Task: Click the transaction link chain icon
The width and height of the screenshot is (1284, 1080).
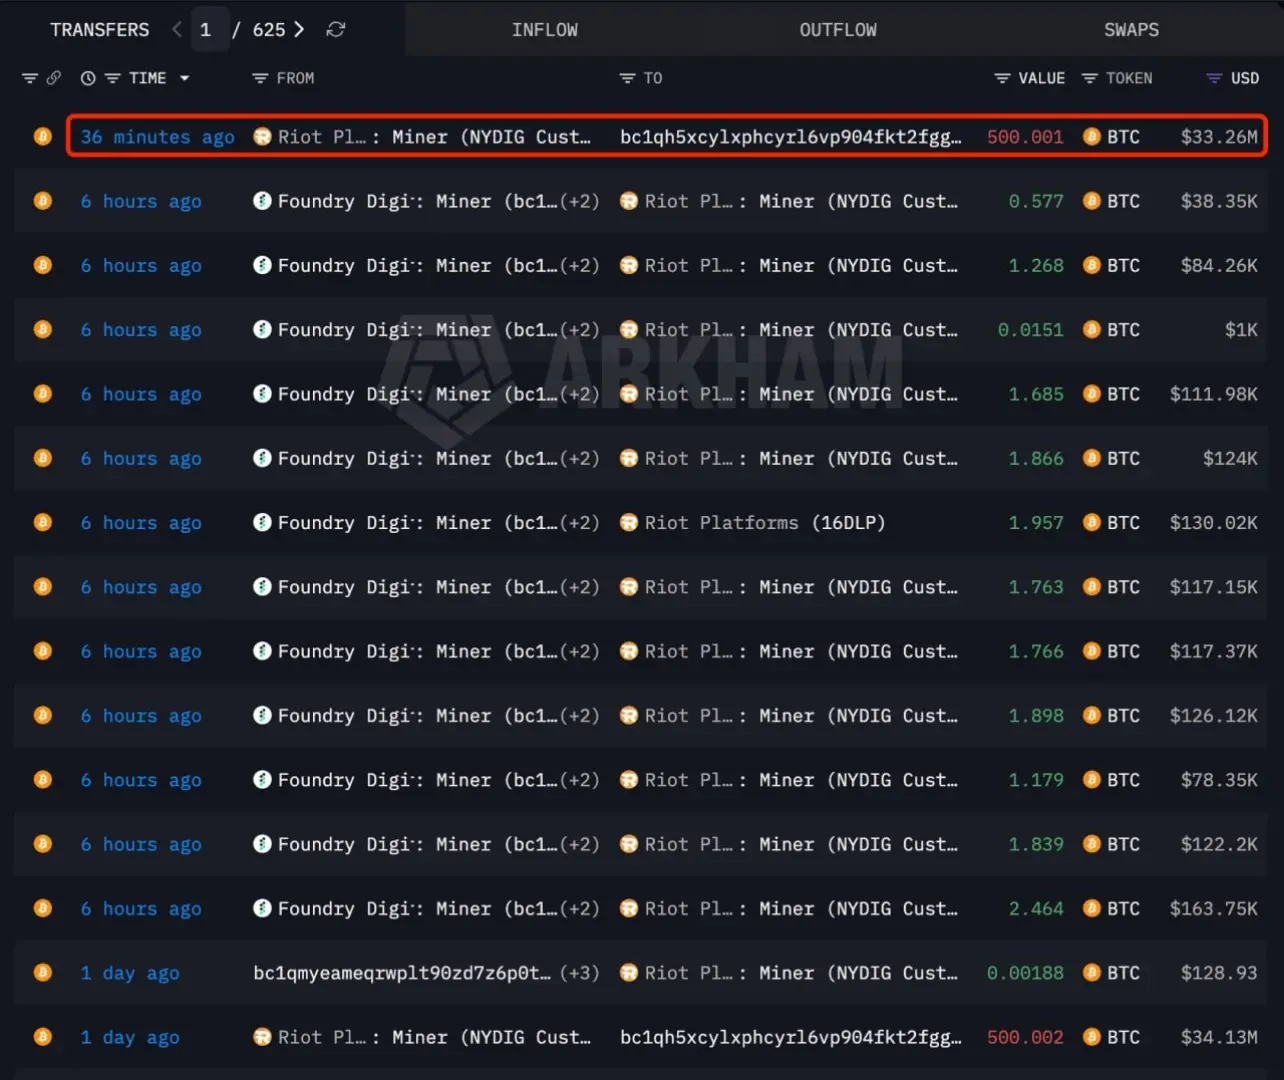Action: 54,78
